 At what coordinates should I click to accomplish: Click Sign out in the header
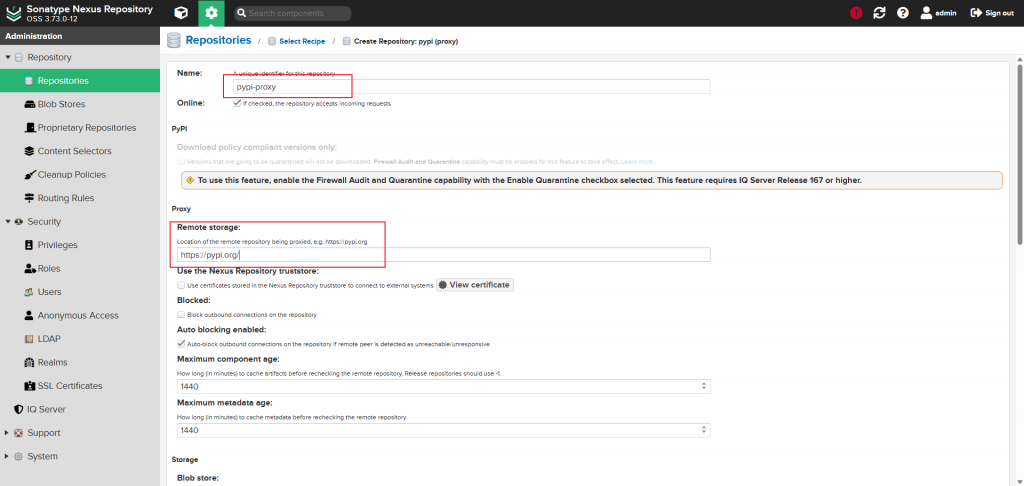(x=992, y=13)
